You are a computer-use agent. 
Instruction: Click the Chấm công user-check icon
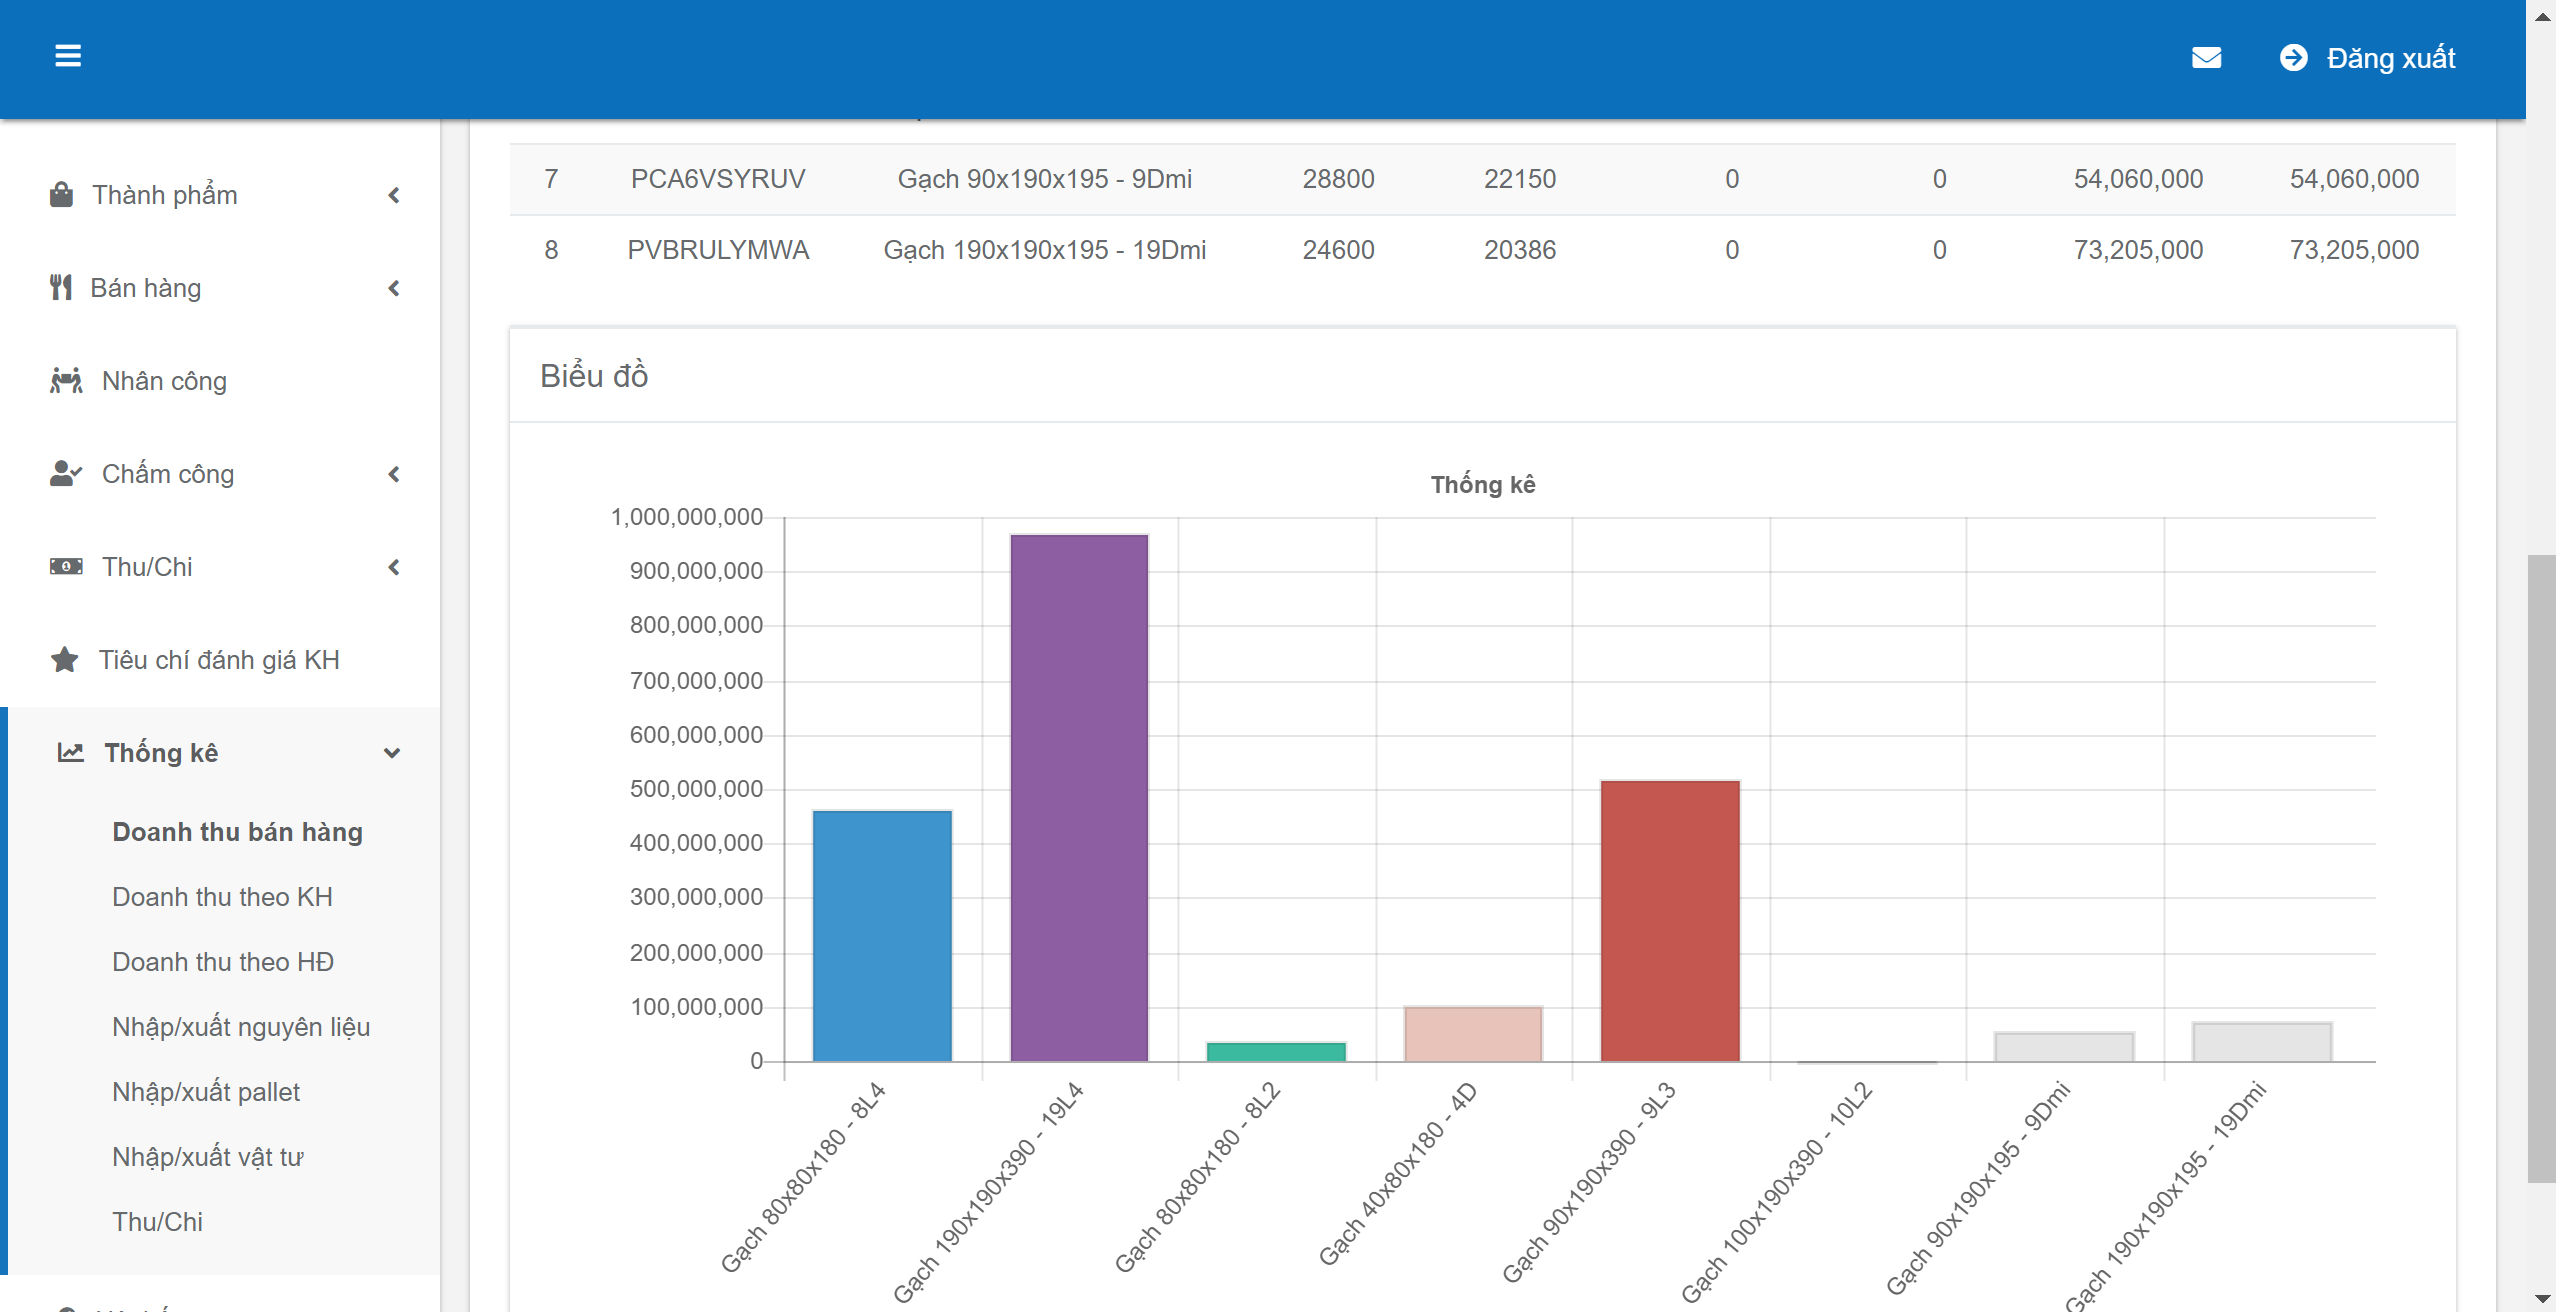click(x=66, y=473)
